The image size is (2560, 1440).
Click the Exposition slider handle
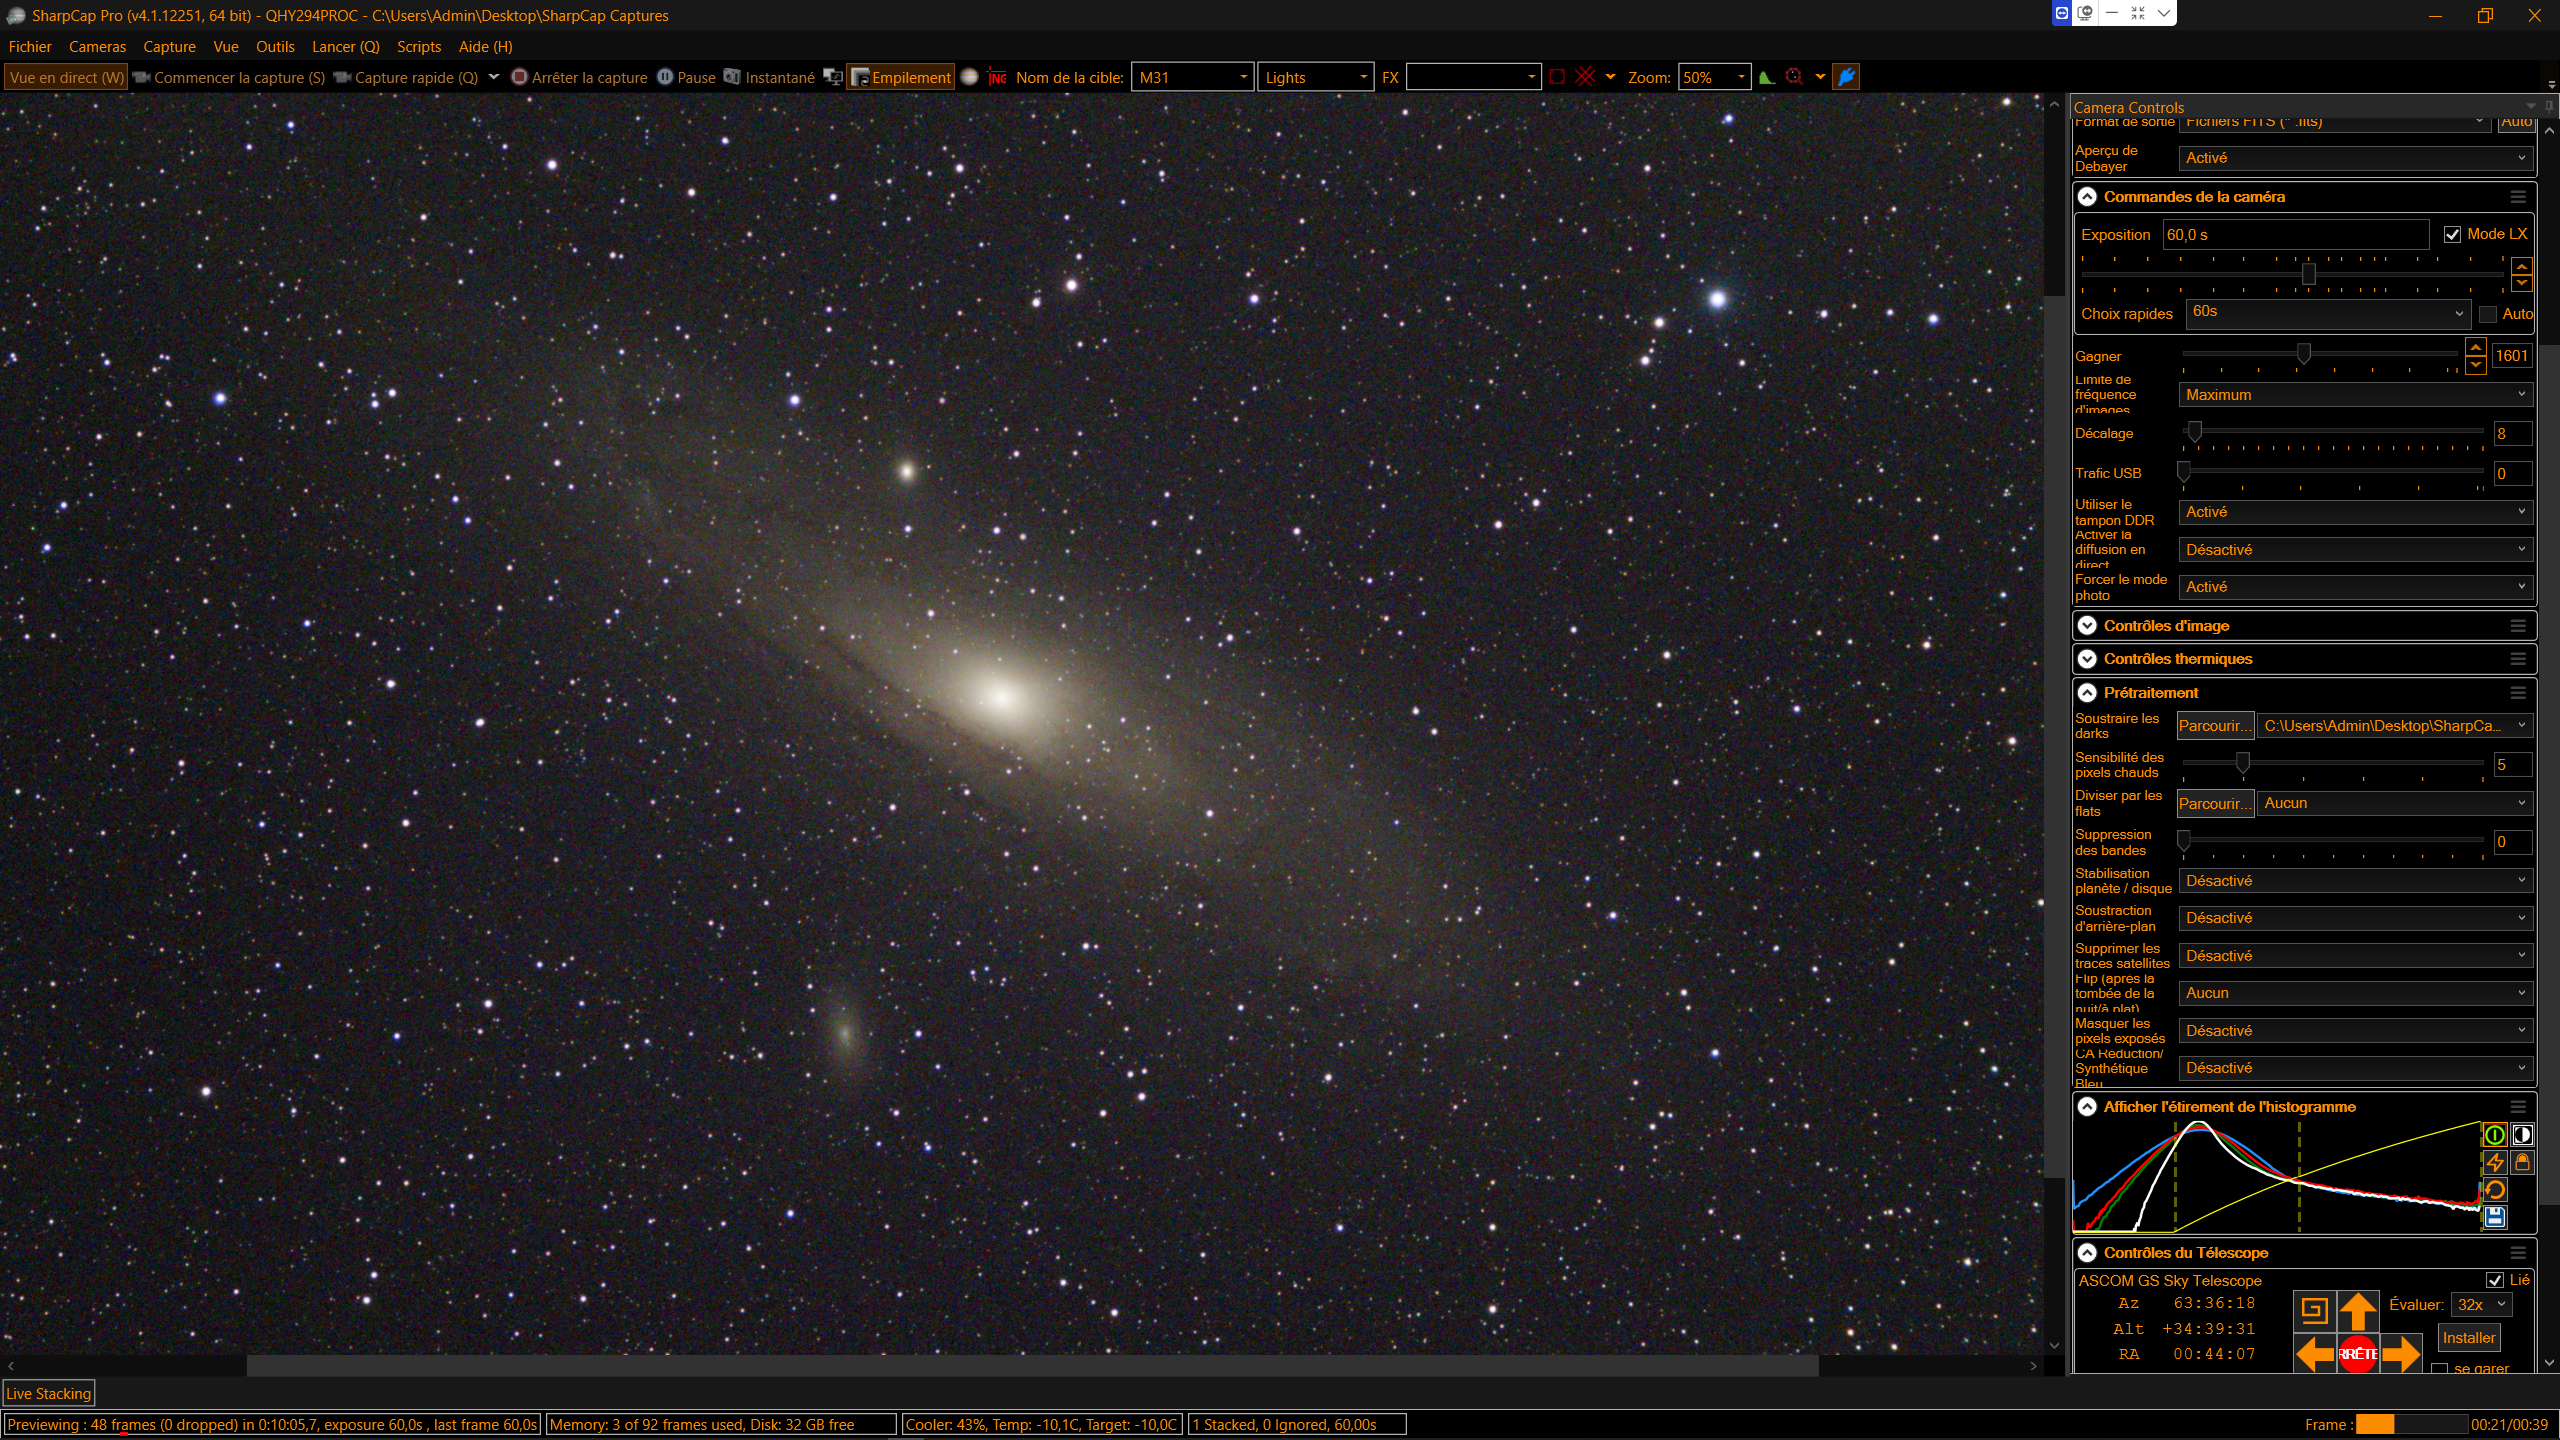point(2309,273)
